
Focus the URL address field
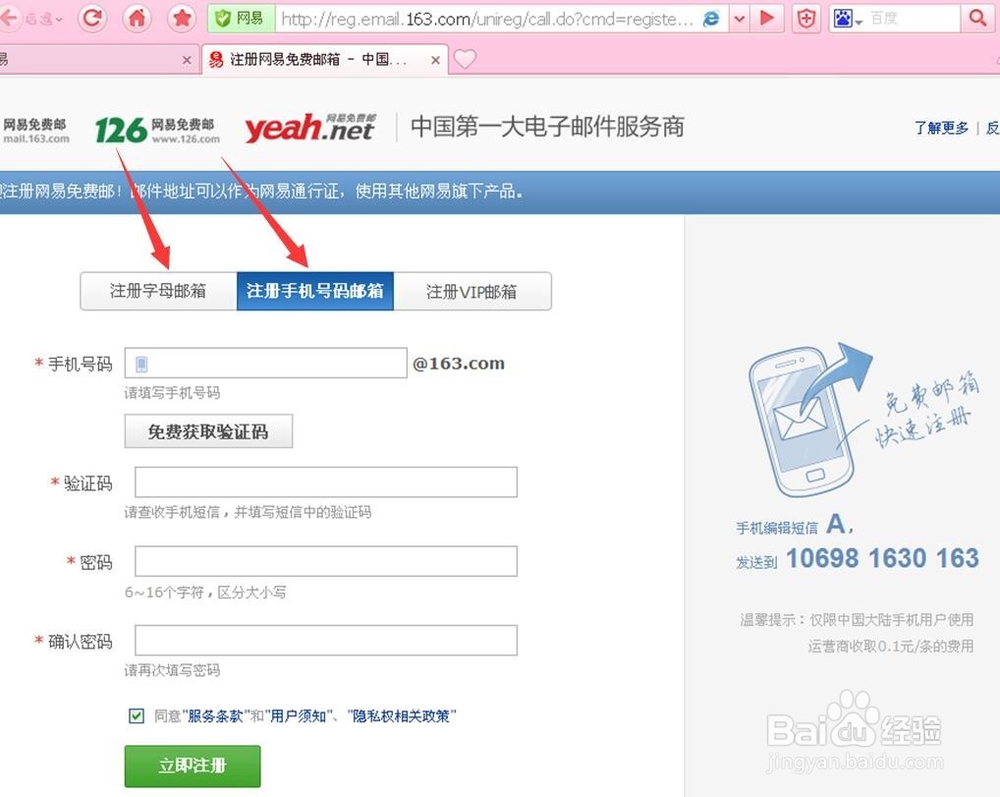pyautogui.click(x=488, y=19)
